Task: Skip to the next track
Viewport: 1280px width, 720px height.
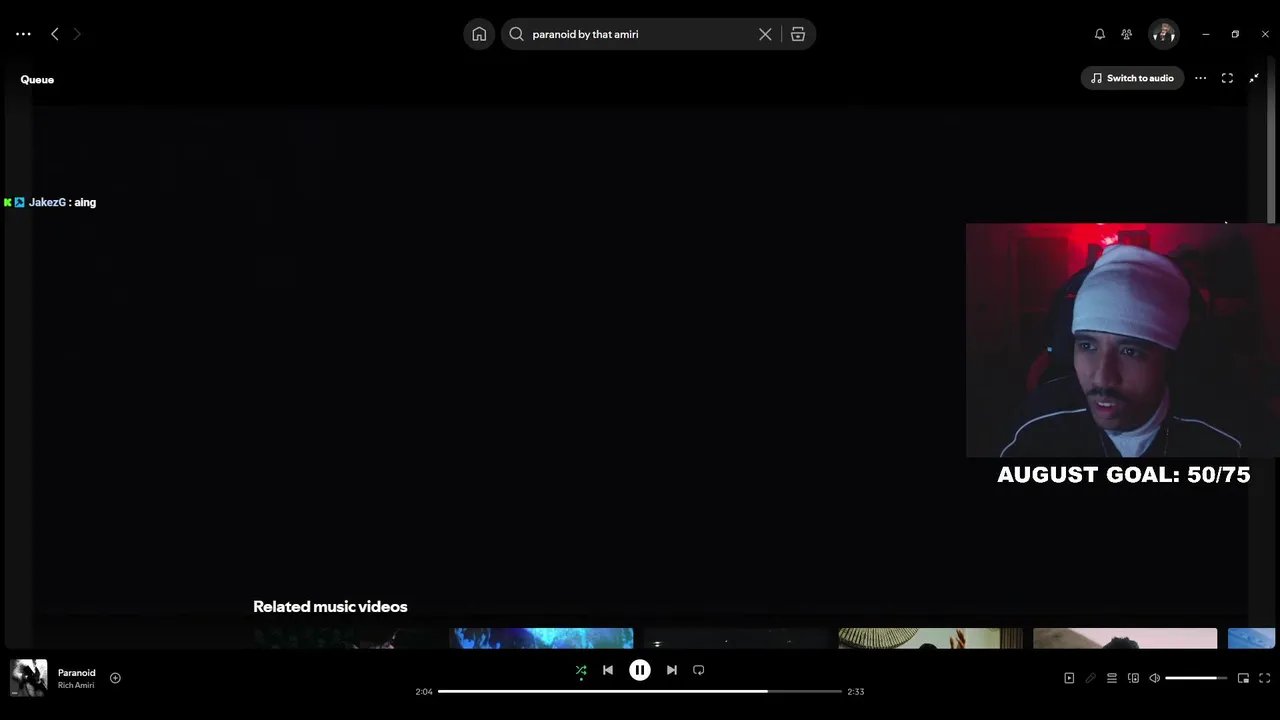Action: tap(672, 670)
